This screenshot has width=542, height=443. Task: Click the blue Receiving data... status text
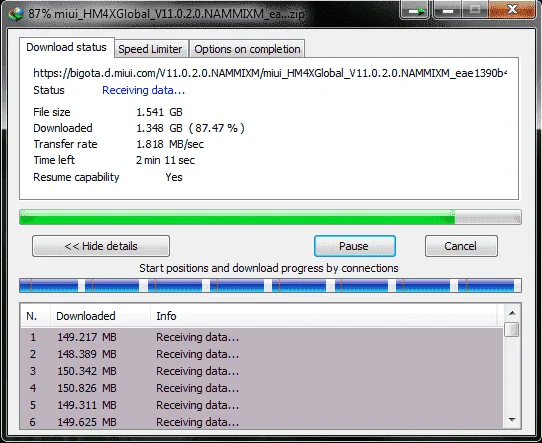click(143, 90)
